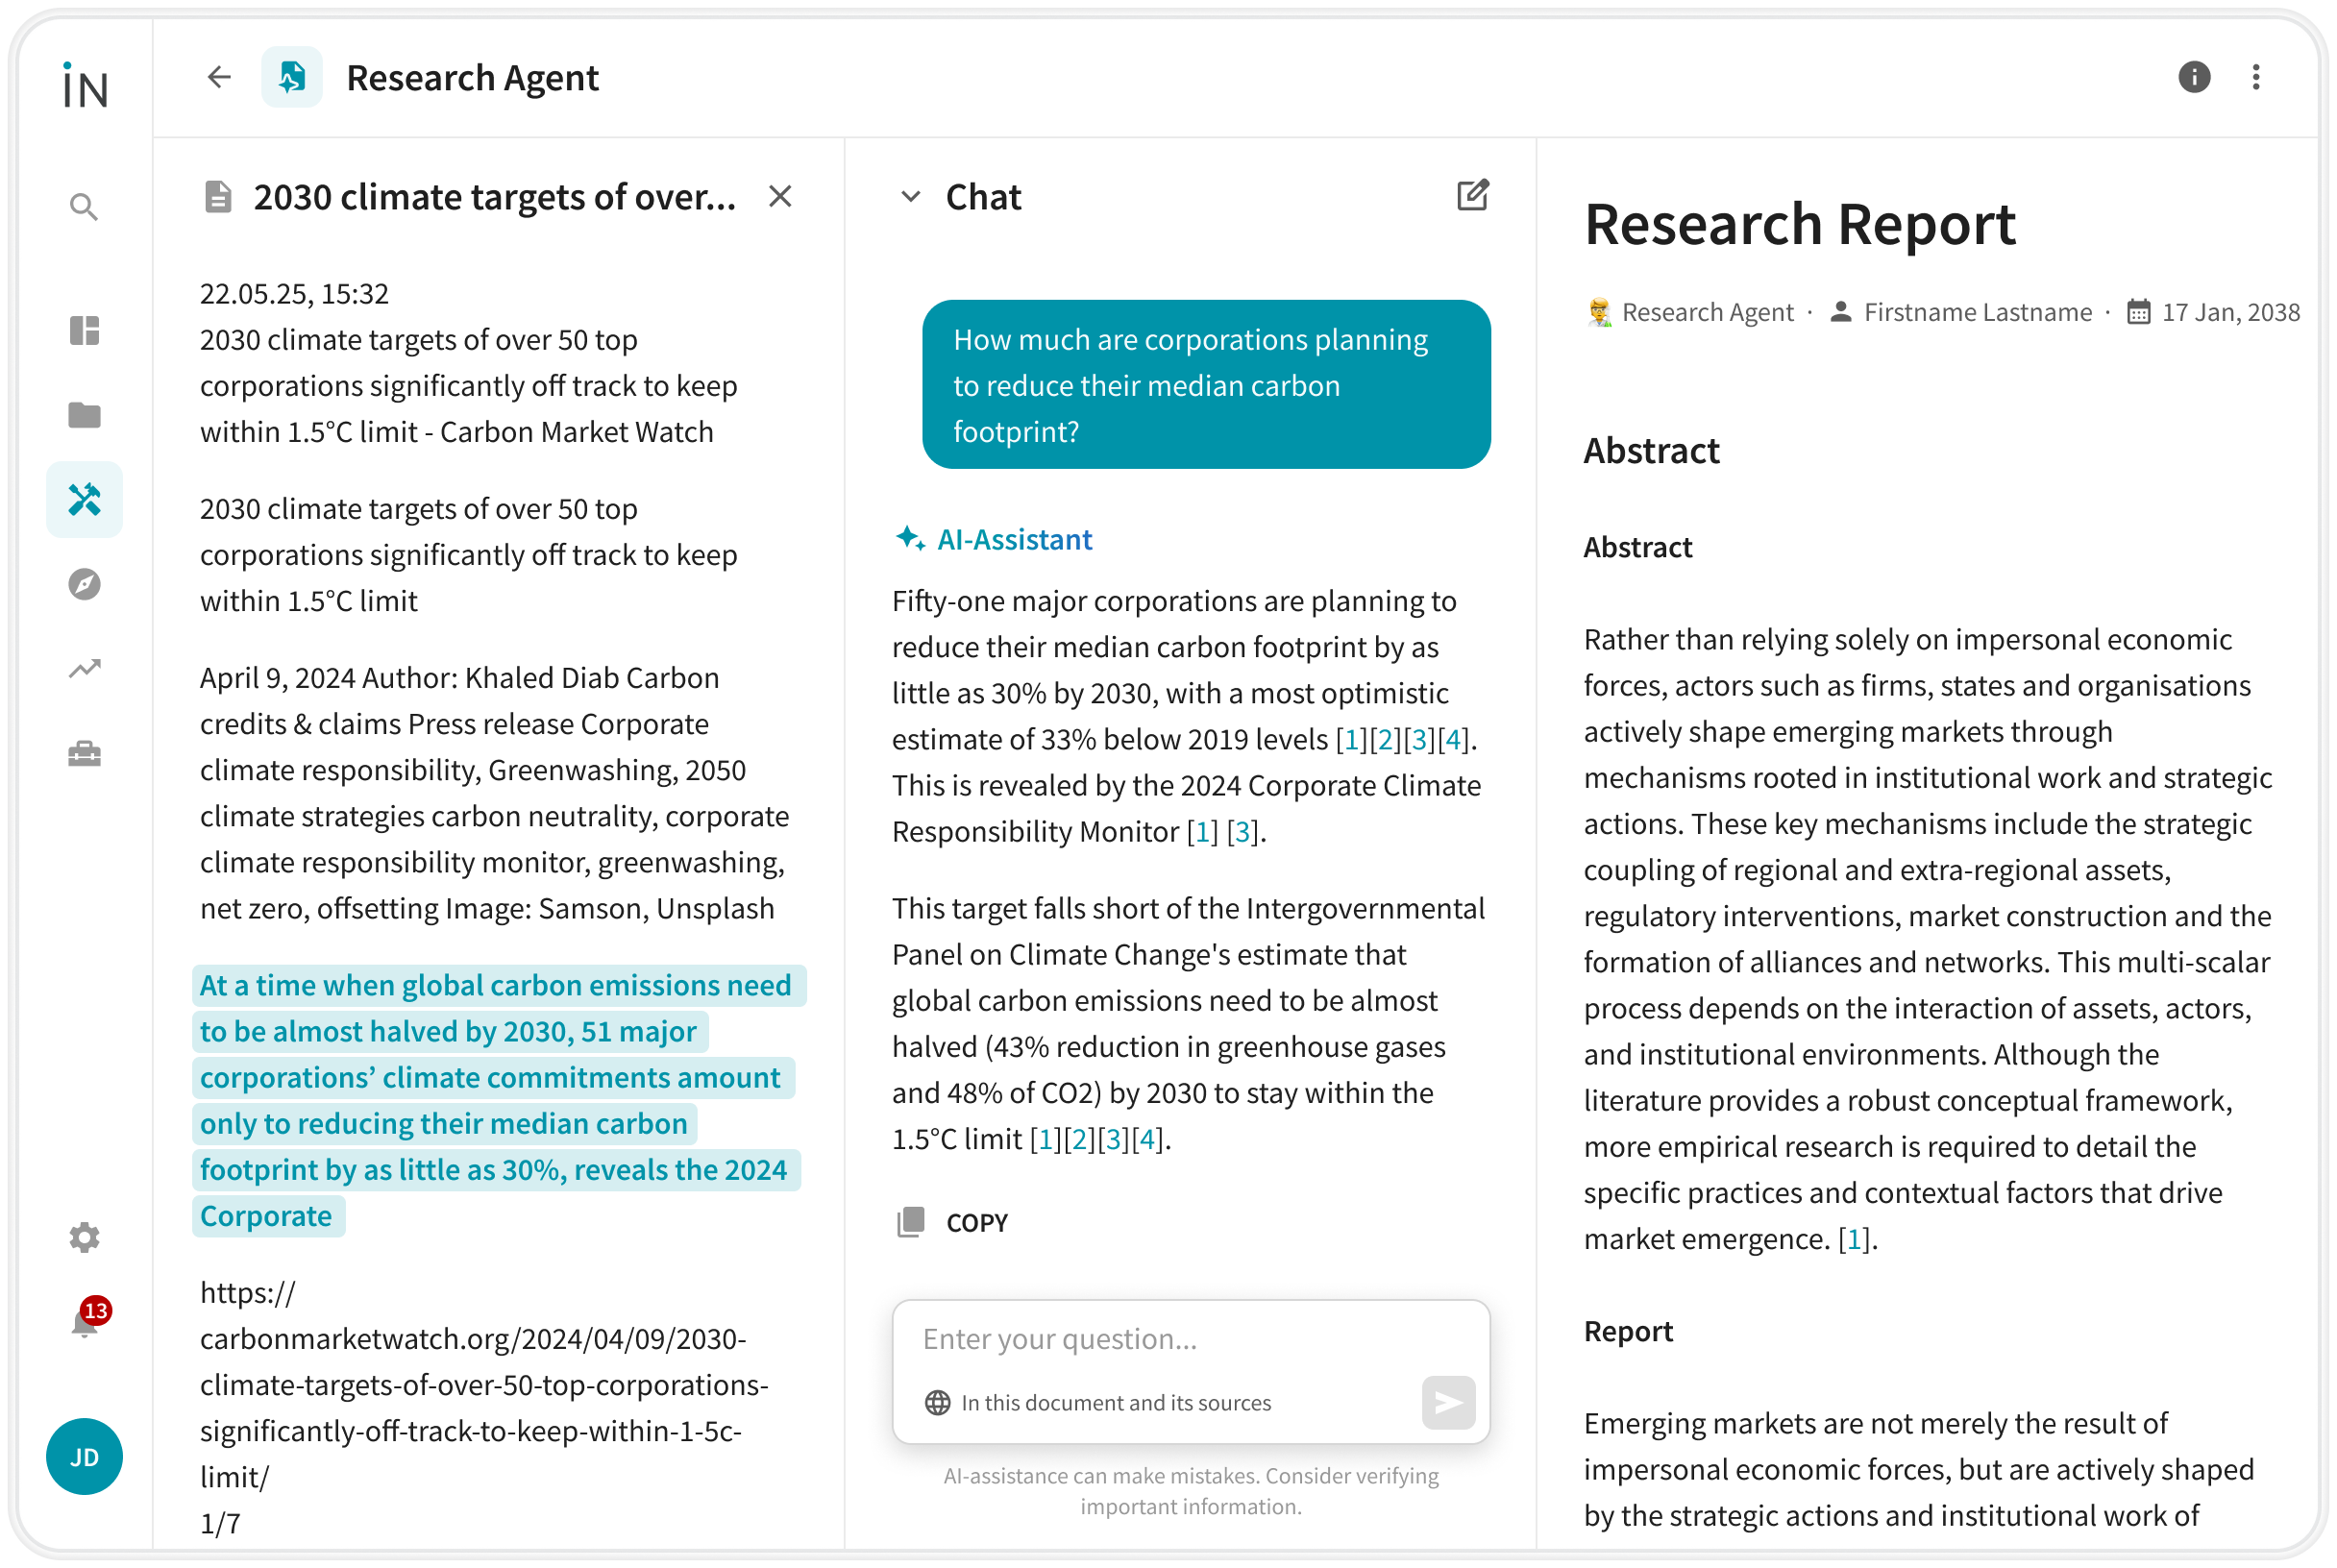The image size is (2337, 1568).
Task: Click the briefcase toolbox sidebar icon
Action: pos(84,753)
